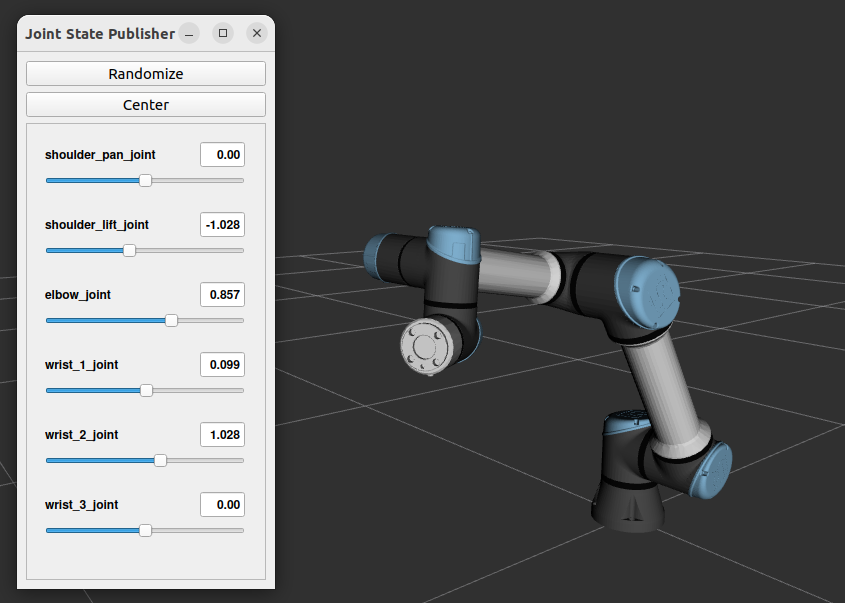Viewport: 845px width, 603px height.
Task: Focus the wrist_1_joint value field showing 0.099
Action: click(222, 365)
